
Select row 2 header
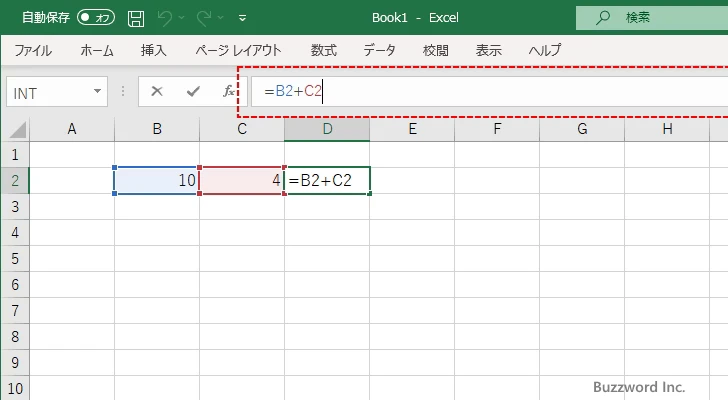(15, 181)
